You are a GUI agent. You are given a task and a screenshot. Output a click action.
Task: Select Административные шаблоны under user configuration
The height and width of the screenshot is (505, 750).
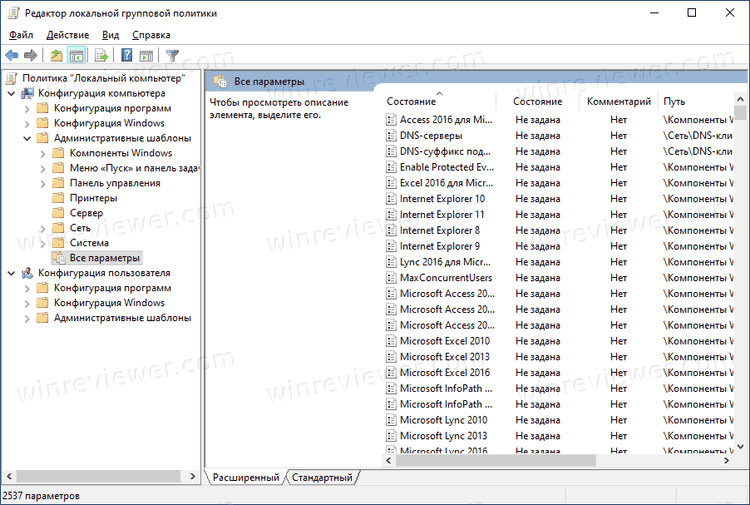pyautogui.click(x=122, y=318)
